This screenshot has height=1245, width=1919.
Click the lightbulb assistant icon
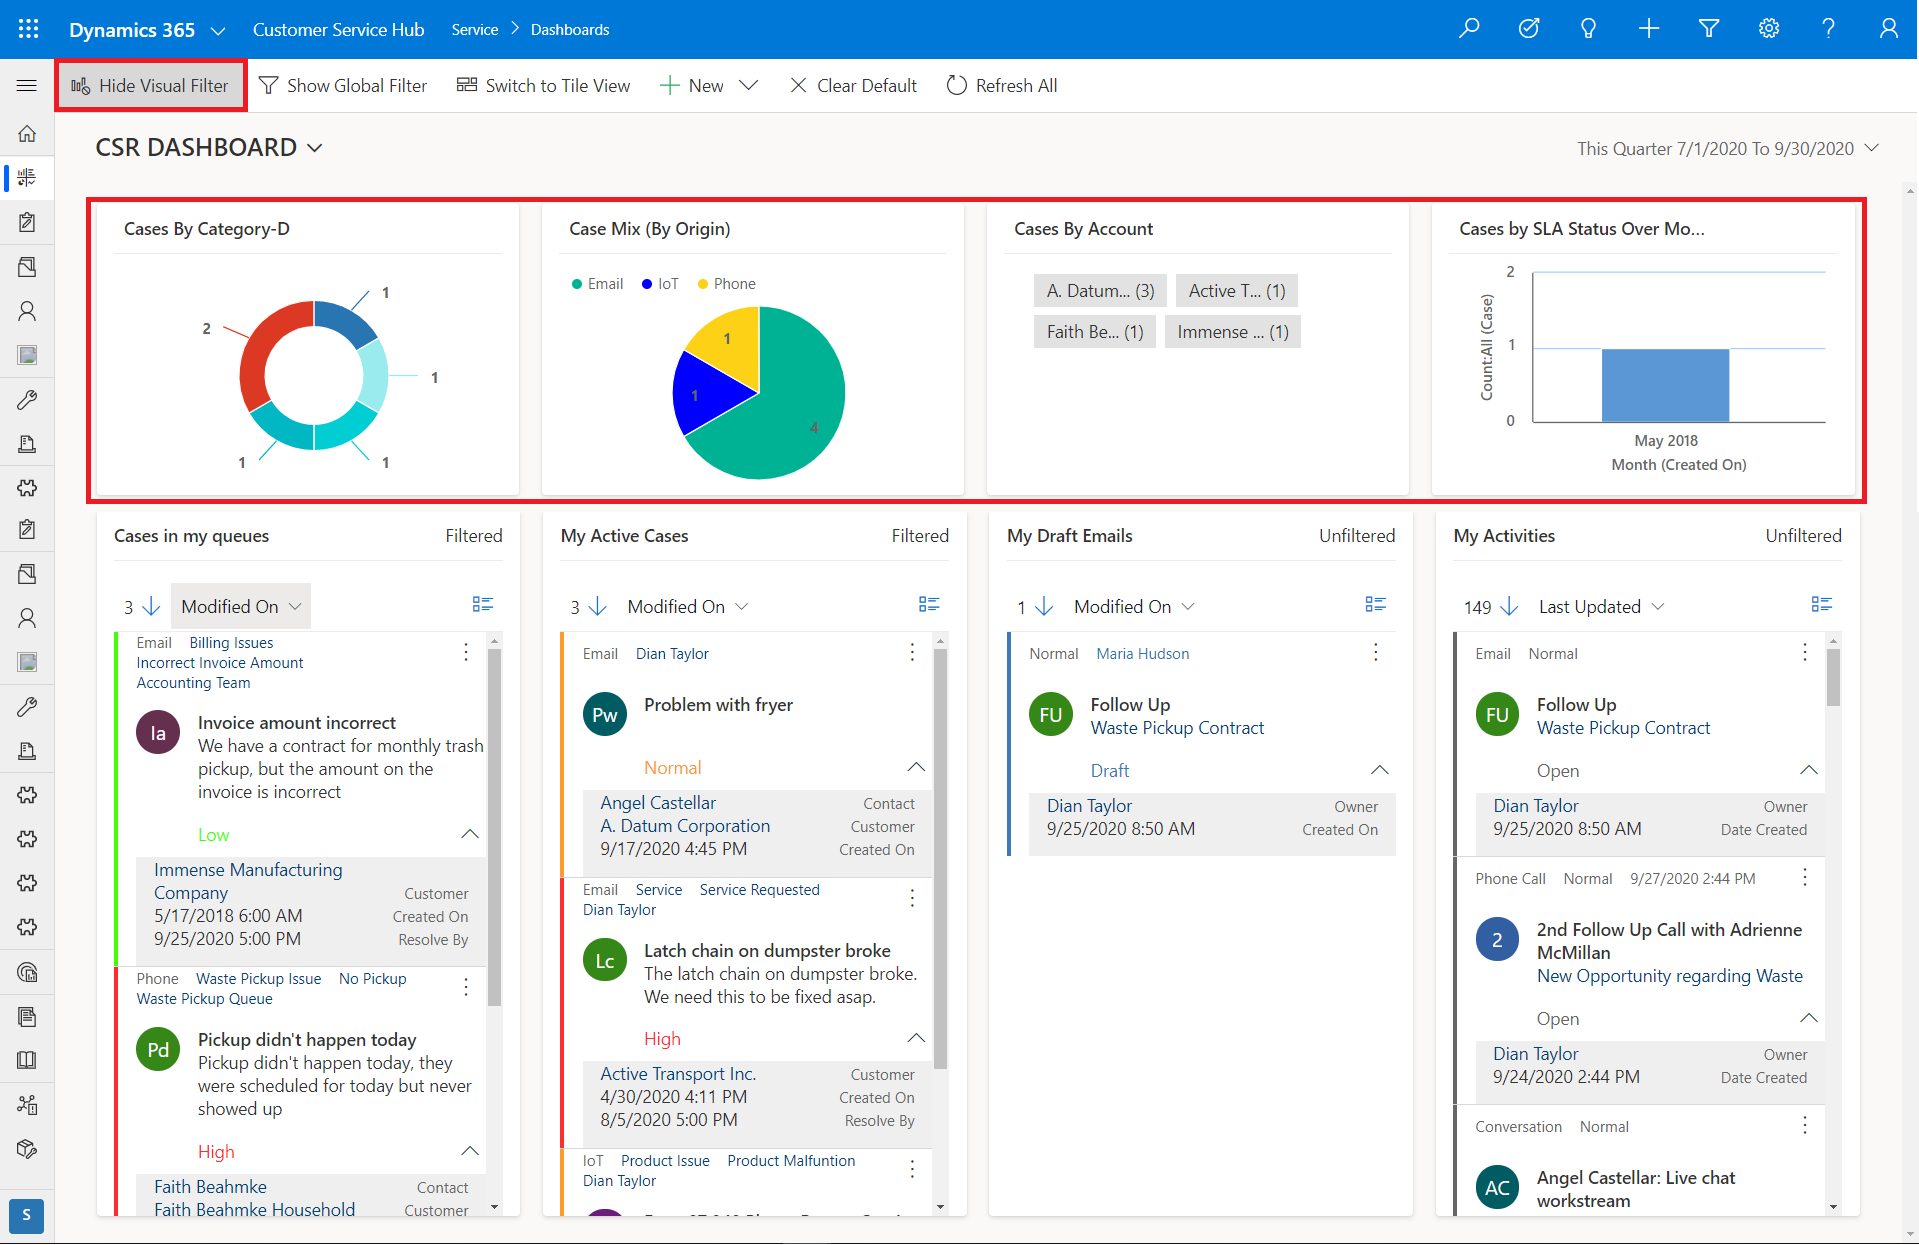pos(1588,29)
